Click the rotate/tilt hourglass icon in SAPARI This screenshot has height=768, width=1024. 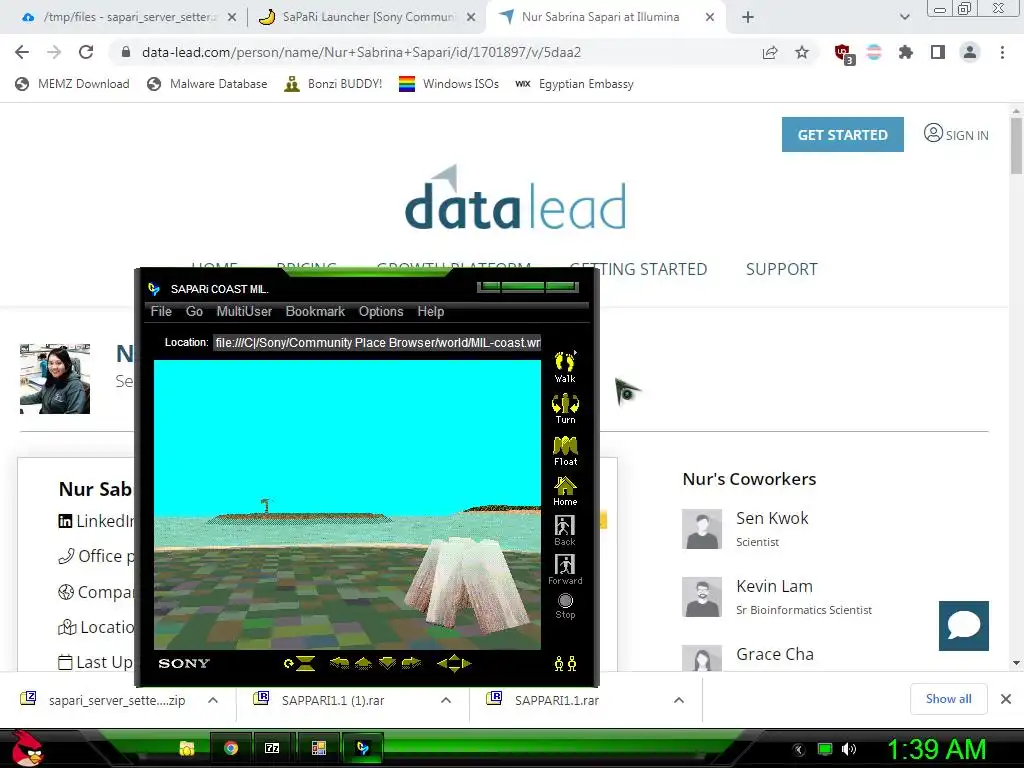click(300, 664)
